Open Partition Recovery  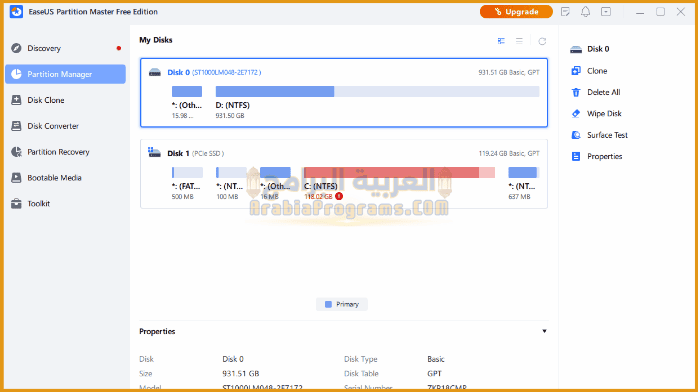pyautogui.click(x=65, y=152)
